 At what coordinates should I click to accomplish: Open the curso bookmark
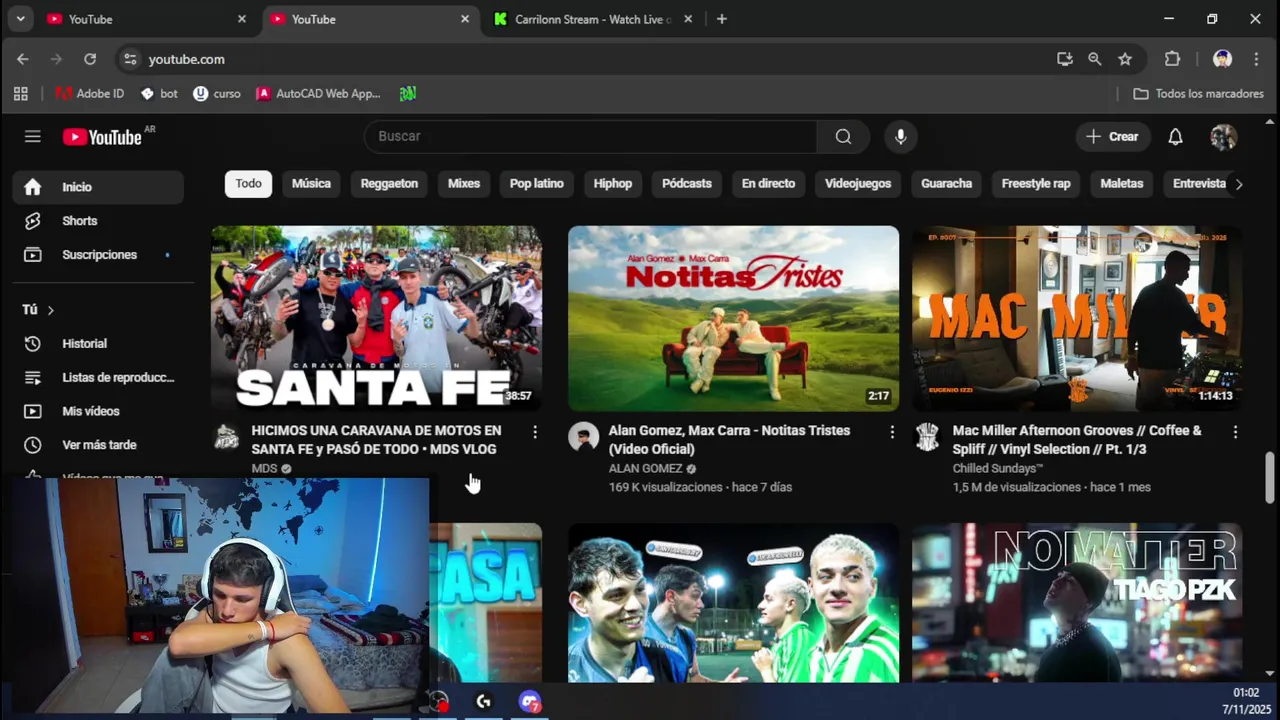click(217, 94)
